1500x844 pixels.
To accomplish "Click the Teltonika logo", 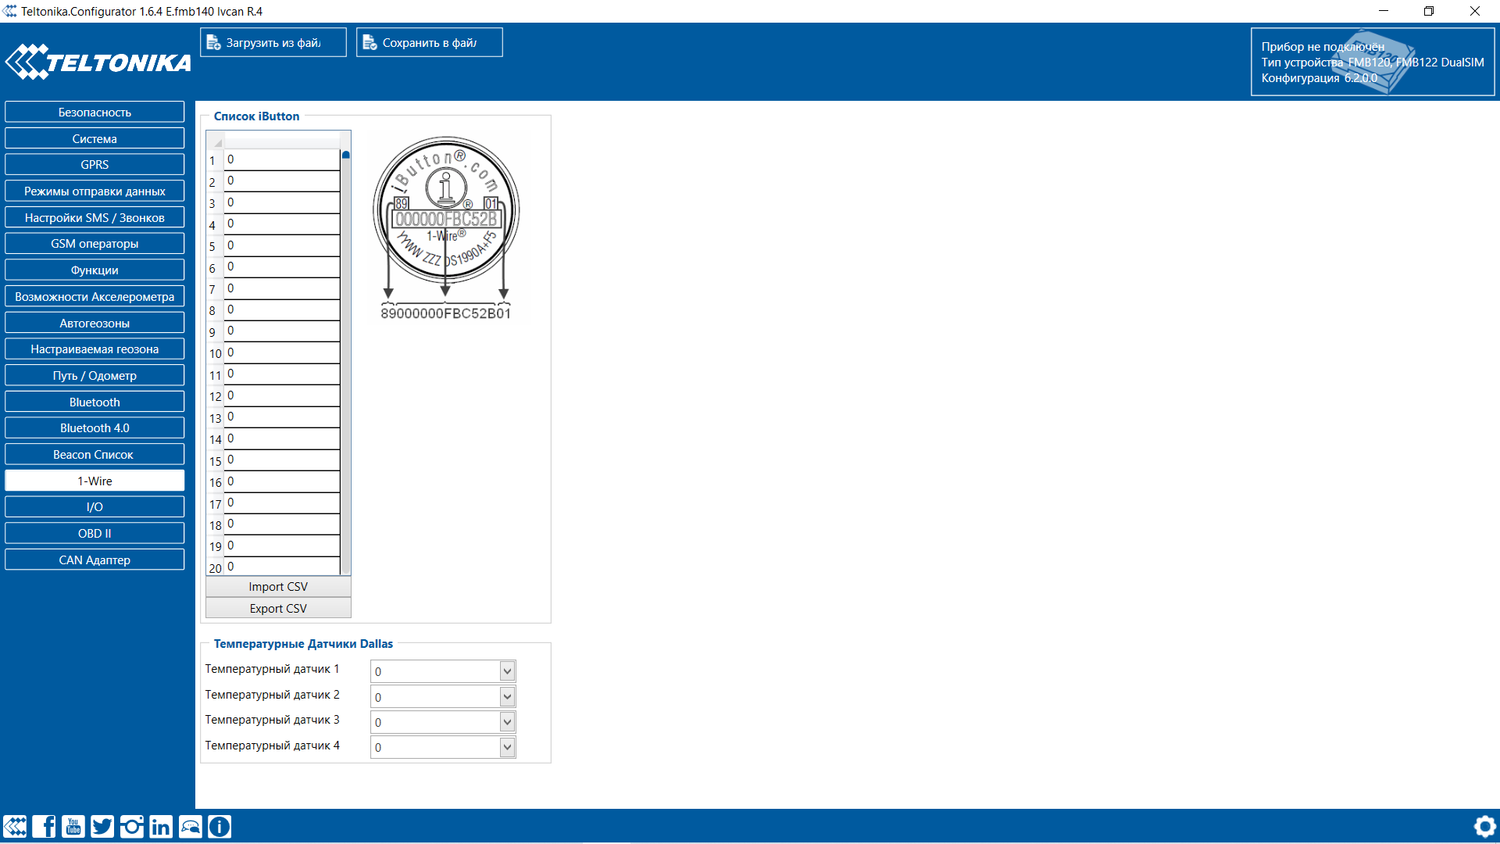I will [x=98, y=62].
